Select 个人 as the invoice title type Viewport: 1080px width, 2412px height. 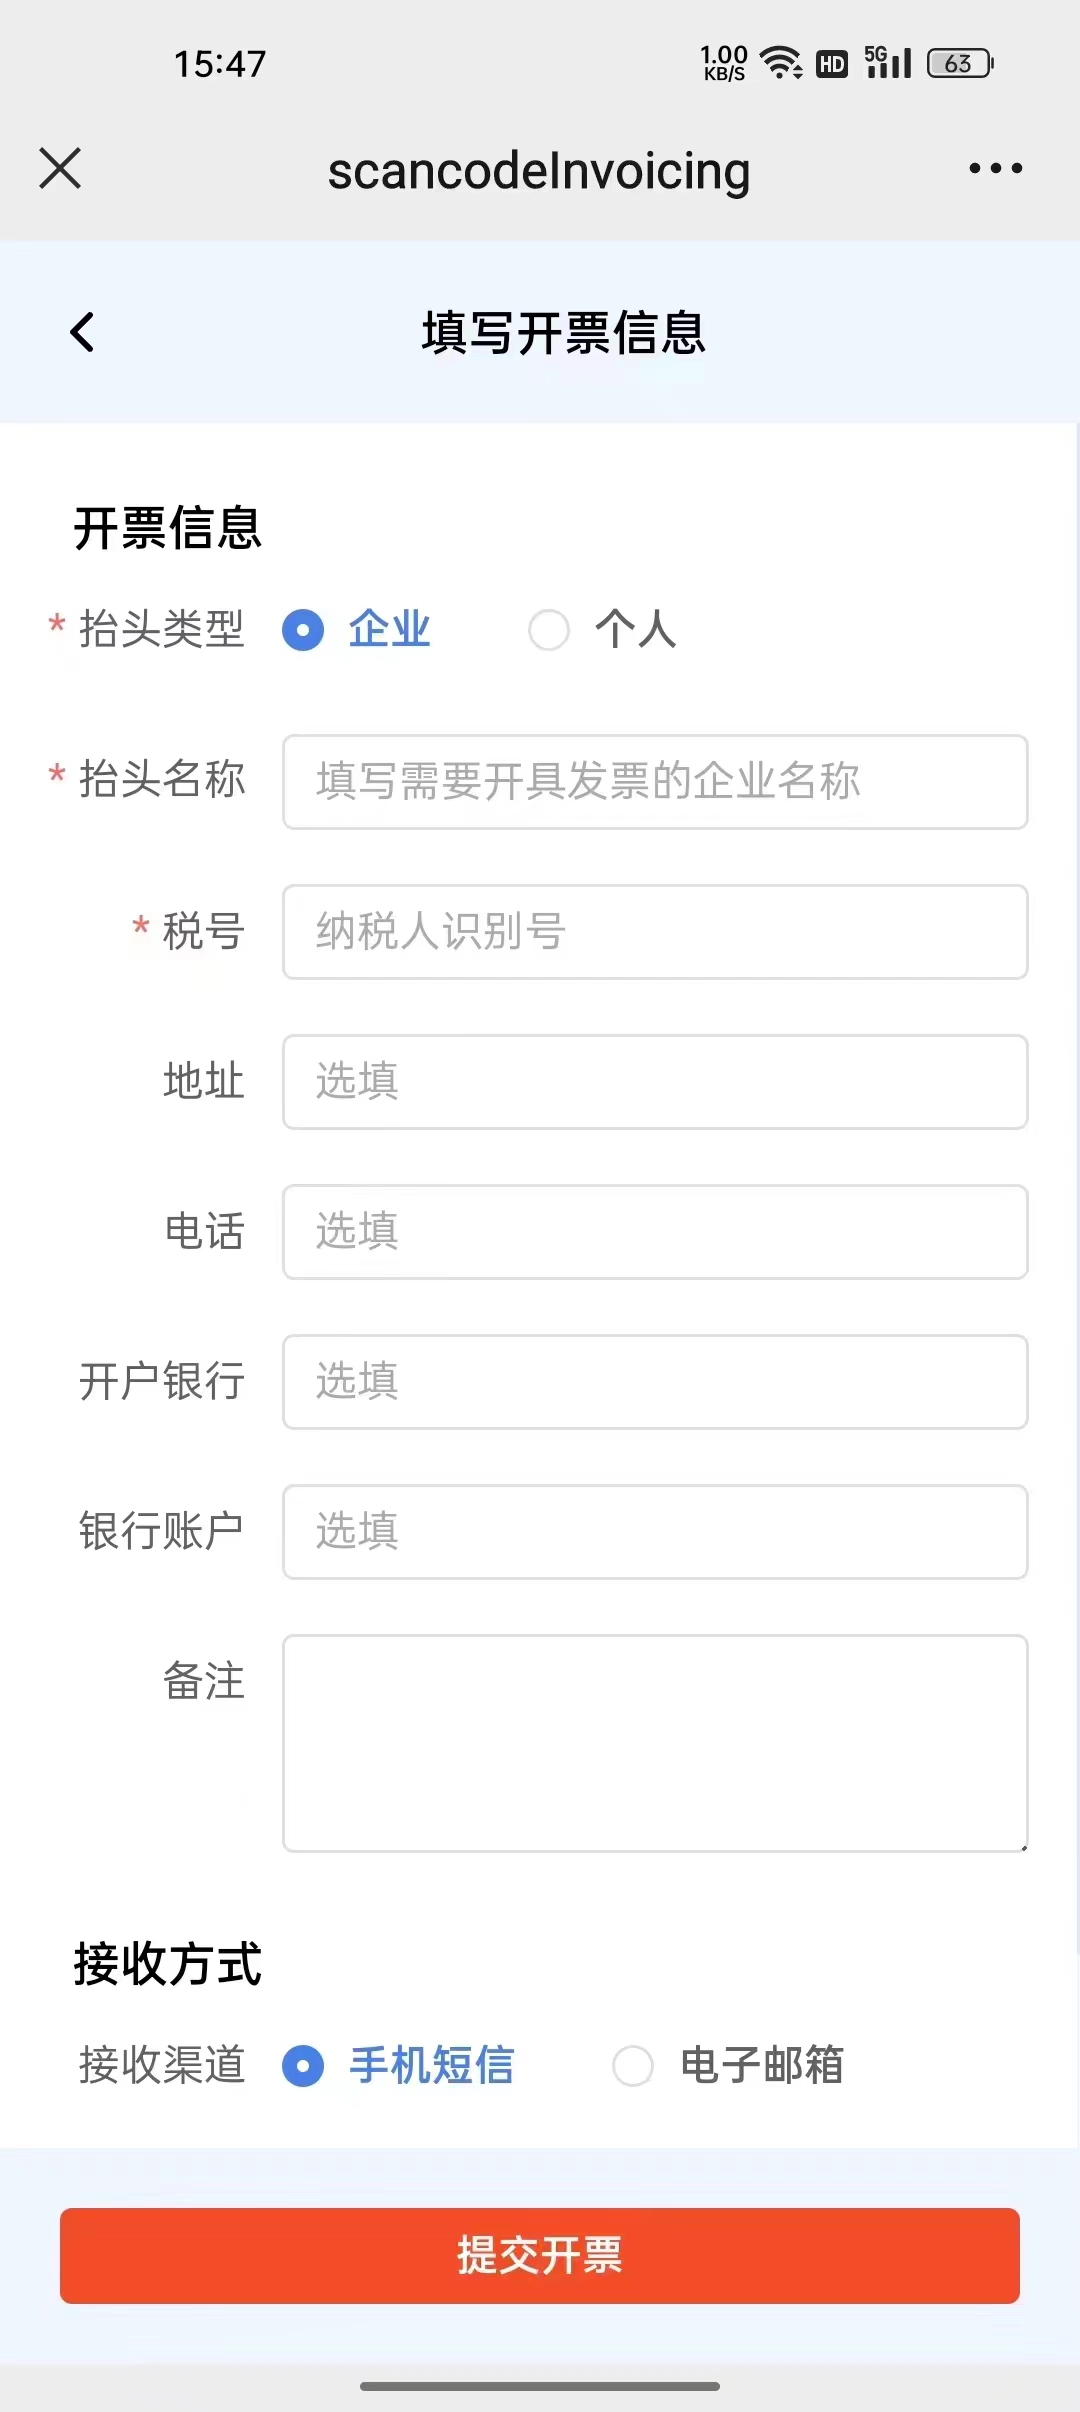click(x=549, y=630)
